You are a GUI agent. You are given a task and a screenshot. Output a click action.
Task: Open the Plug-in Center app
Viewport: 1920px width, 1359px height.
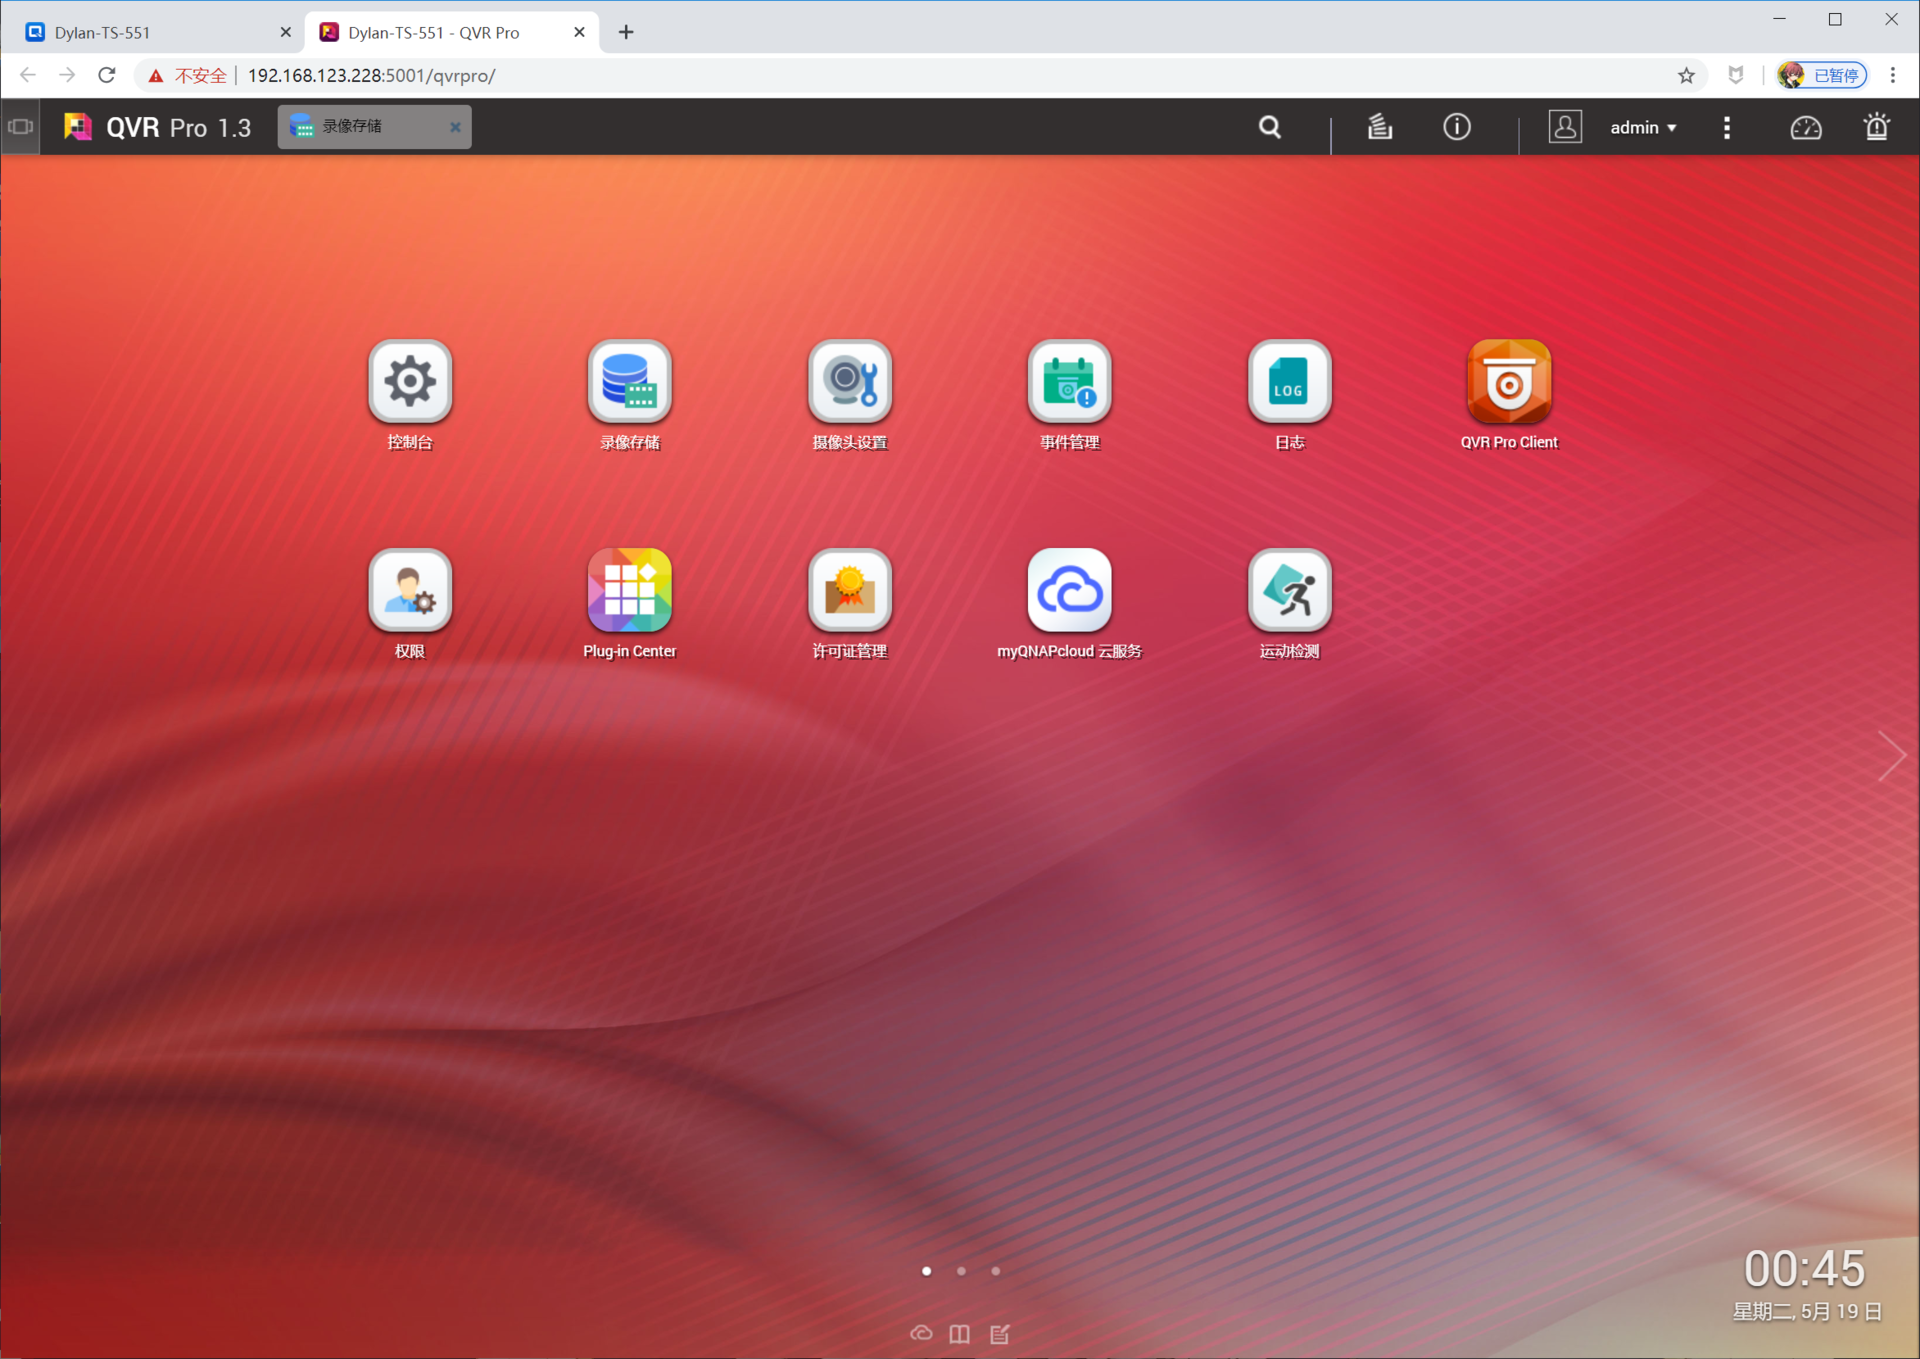[x=629, y=590]
